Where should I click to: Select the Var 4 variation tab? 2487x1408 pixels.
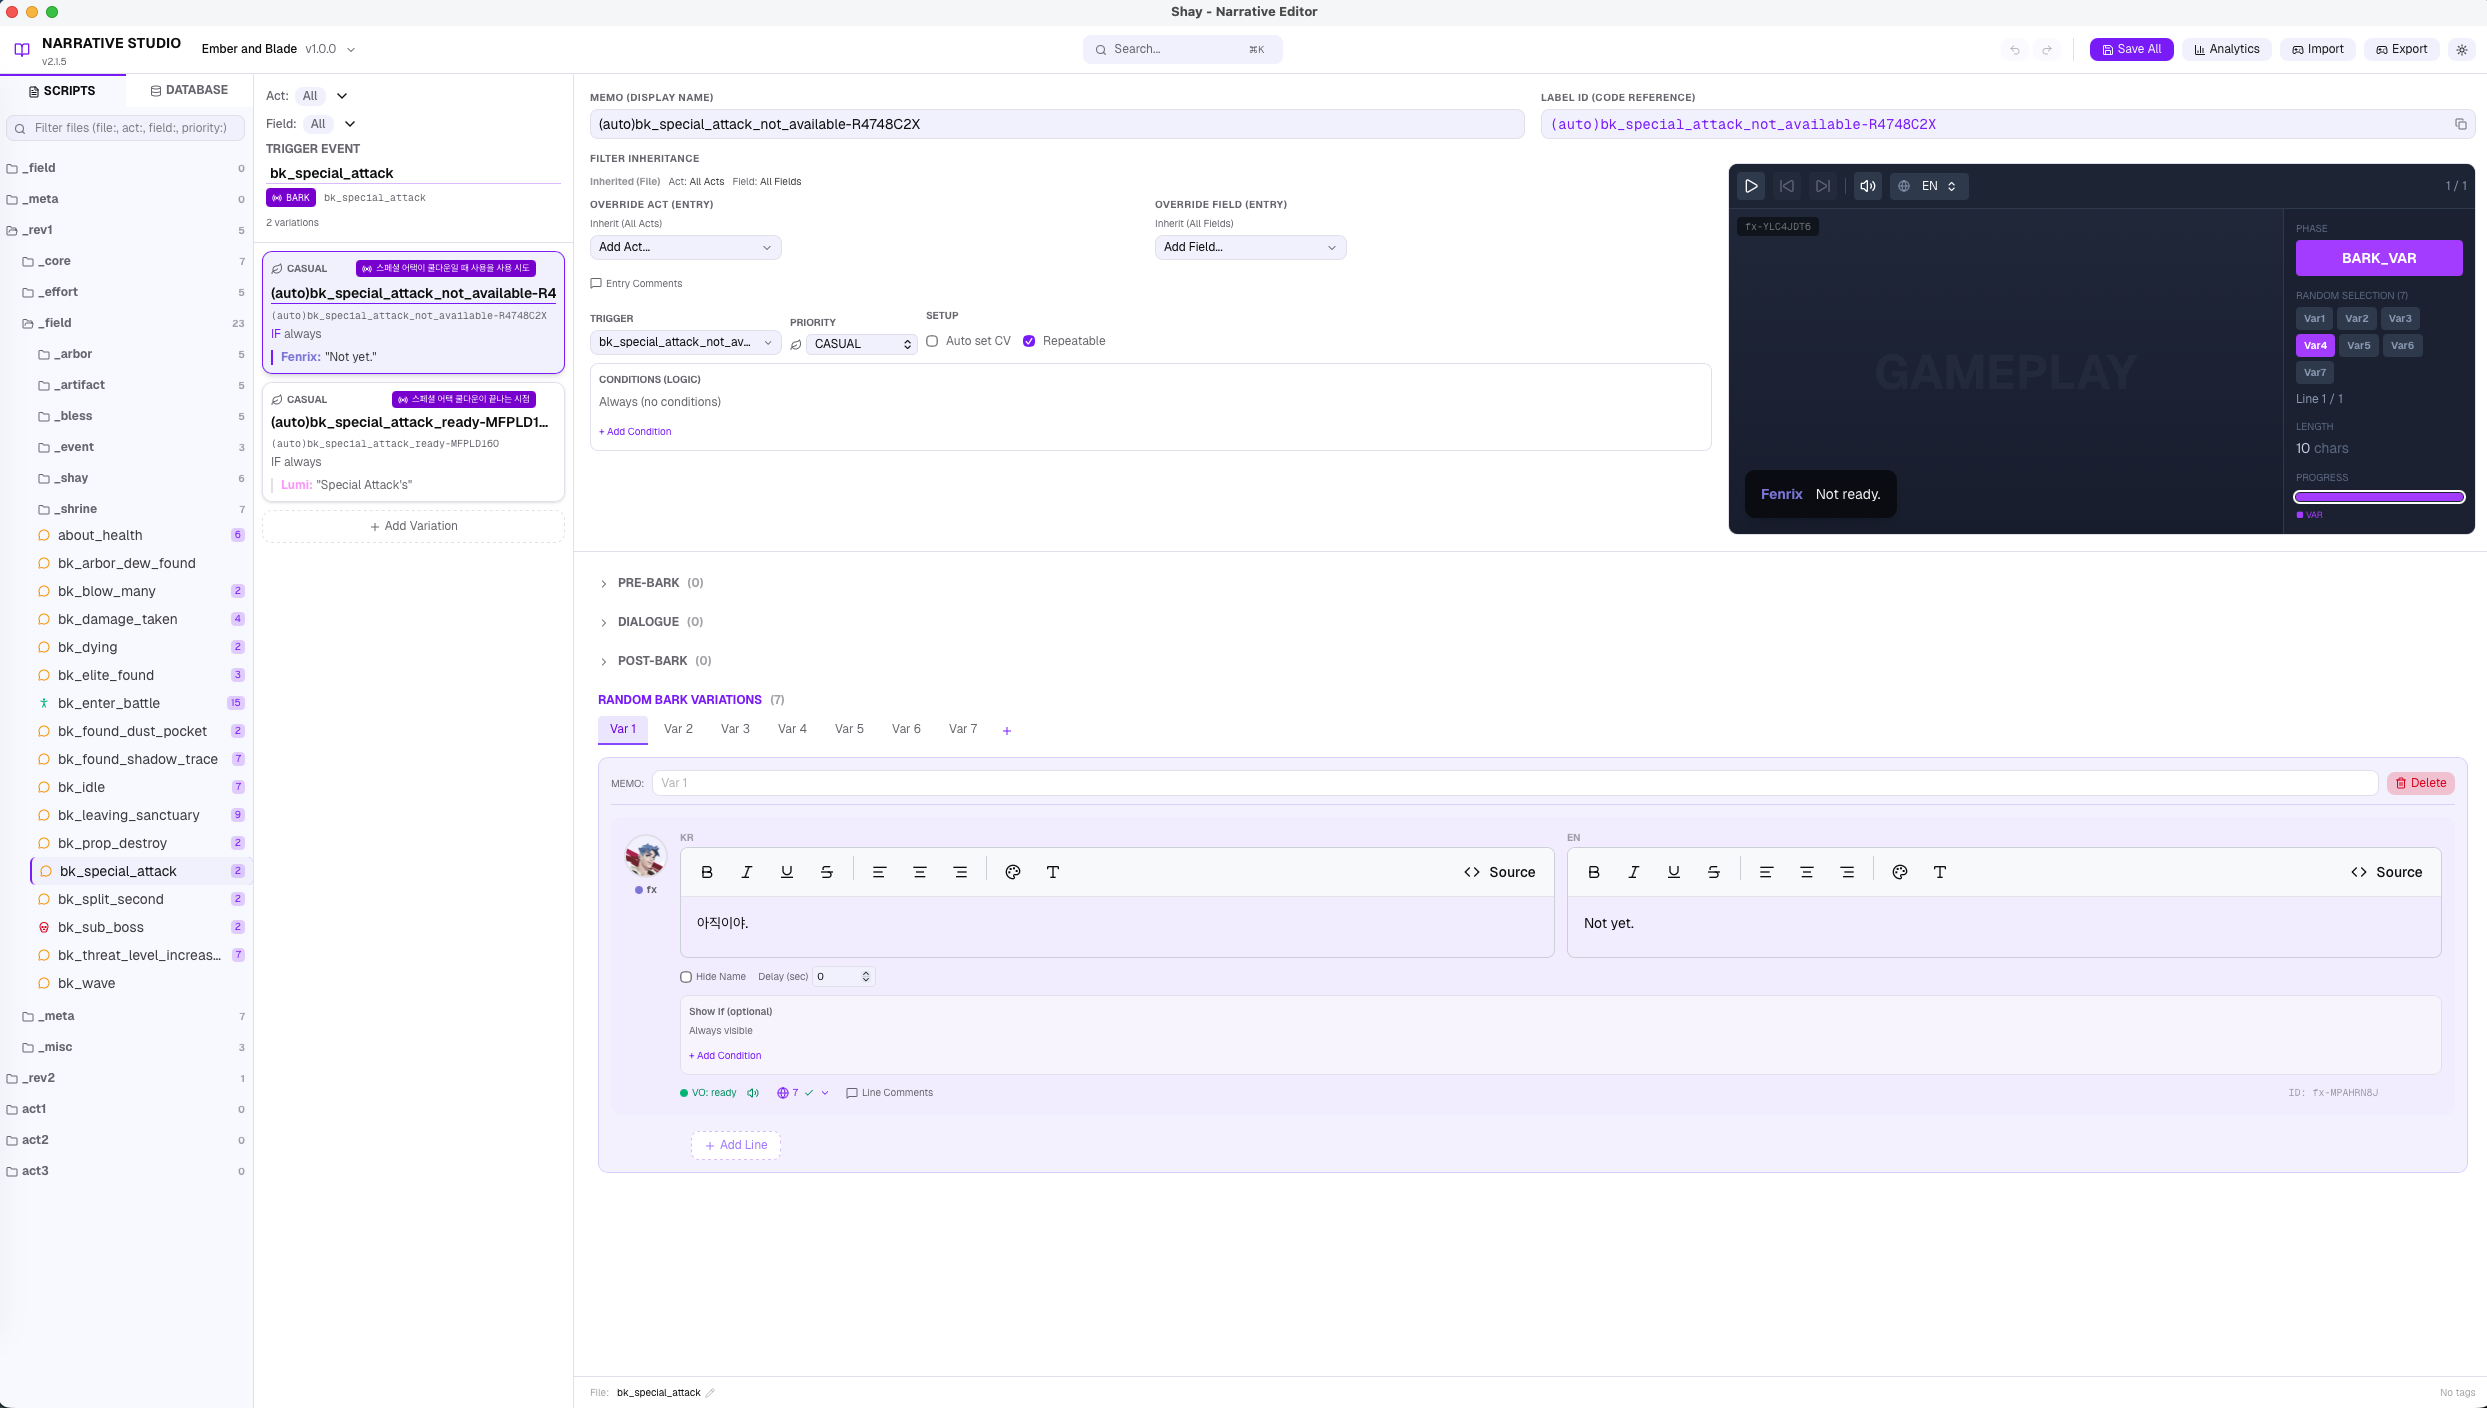click(792, 729)
